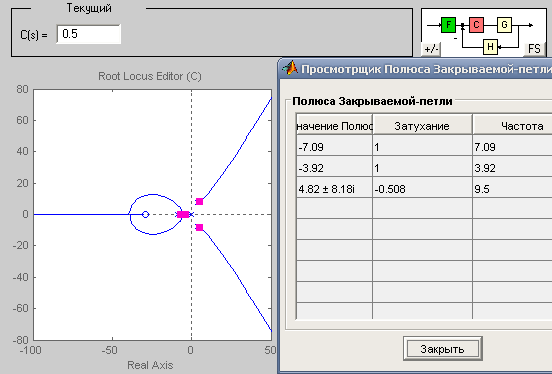Click the MATLAB icon in dialog title

(290, 68)
